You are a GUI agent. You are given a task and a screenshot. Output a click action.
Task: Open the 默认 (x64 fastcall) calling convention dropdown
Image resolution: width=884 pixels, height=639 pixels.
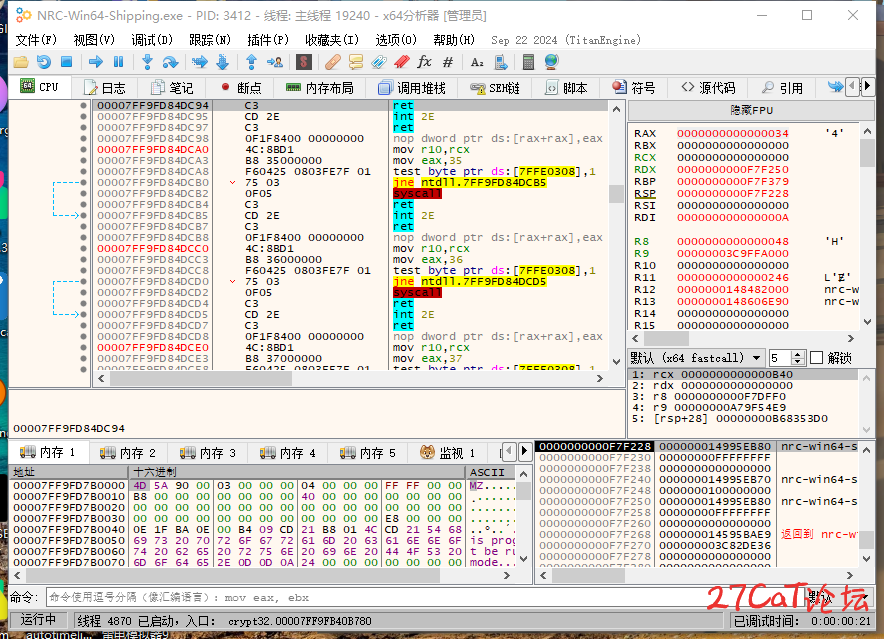click(x=698, y=358)
